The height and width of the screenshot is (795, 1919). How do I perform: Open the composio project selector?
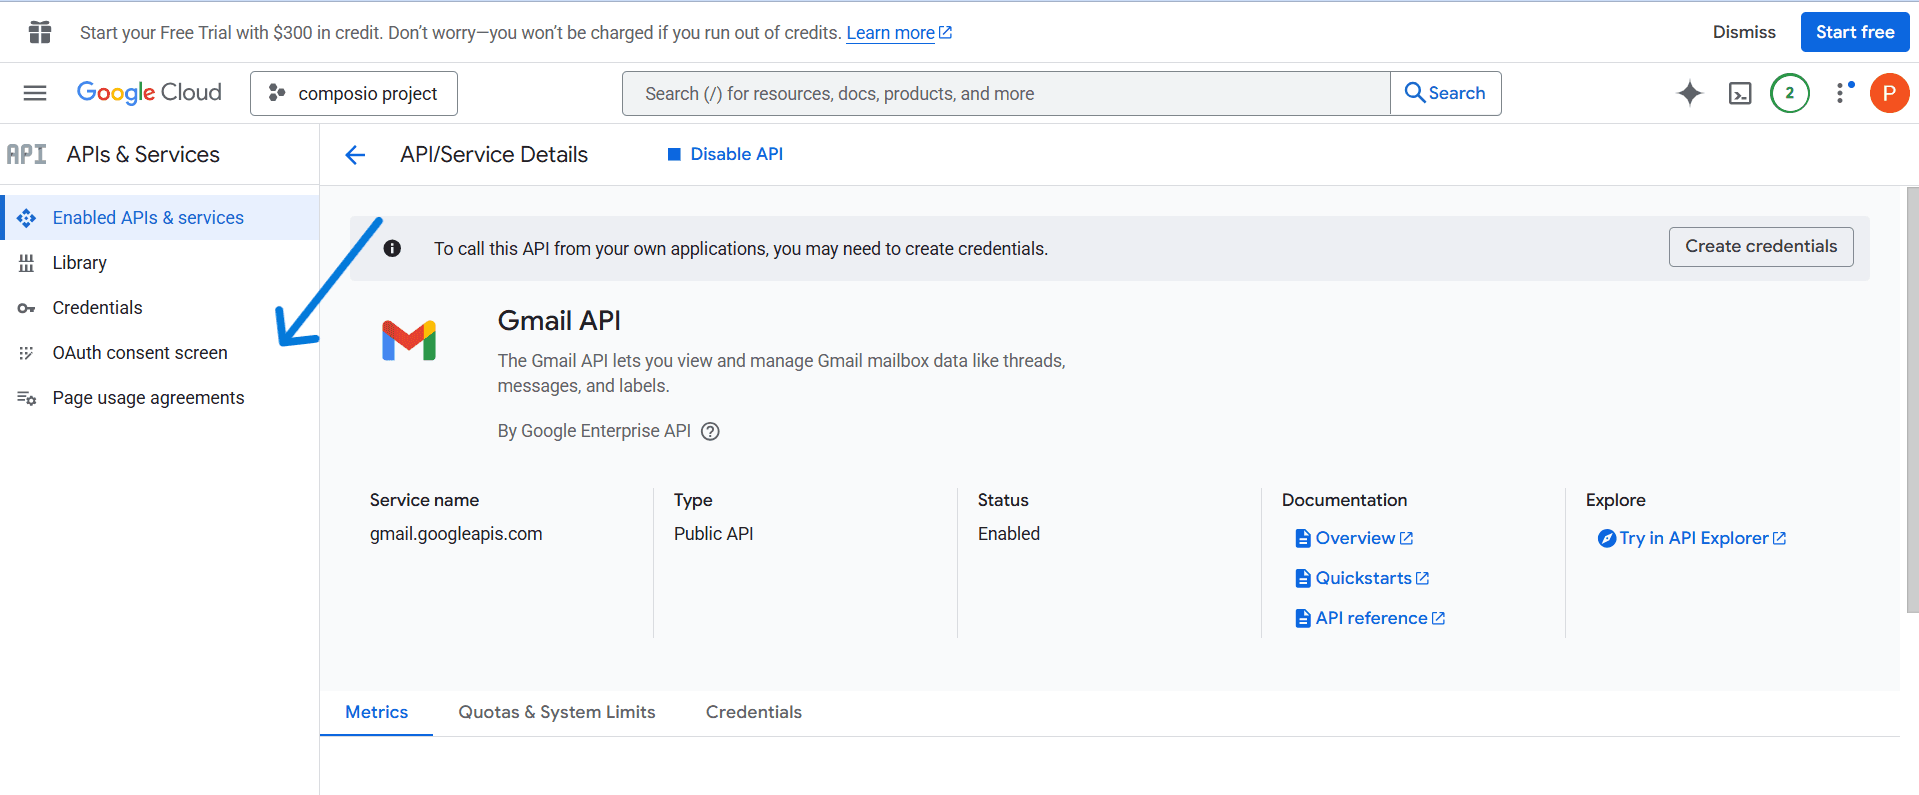pos(354,93)
